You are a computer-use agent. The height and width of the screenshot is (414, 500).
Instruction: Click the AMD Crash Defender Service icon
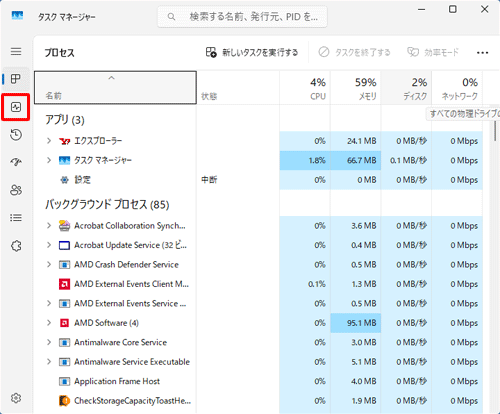pos(64,265)
